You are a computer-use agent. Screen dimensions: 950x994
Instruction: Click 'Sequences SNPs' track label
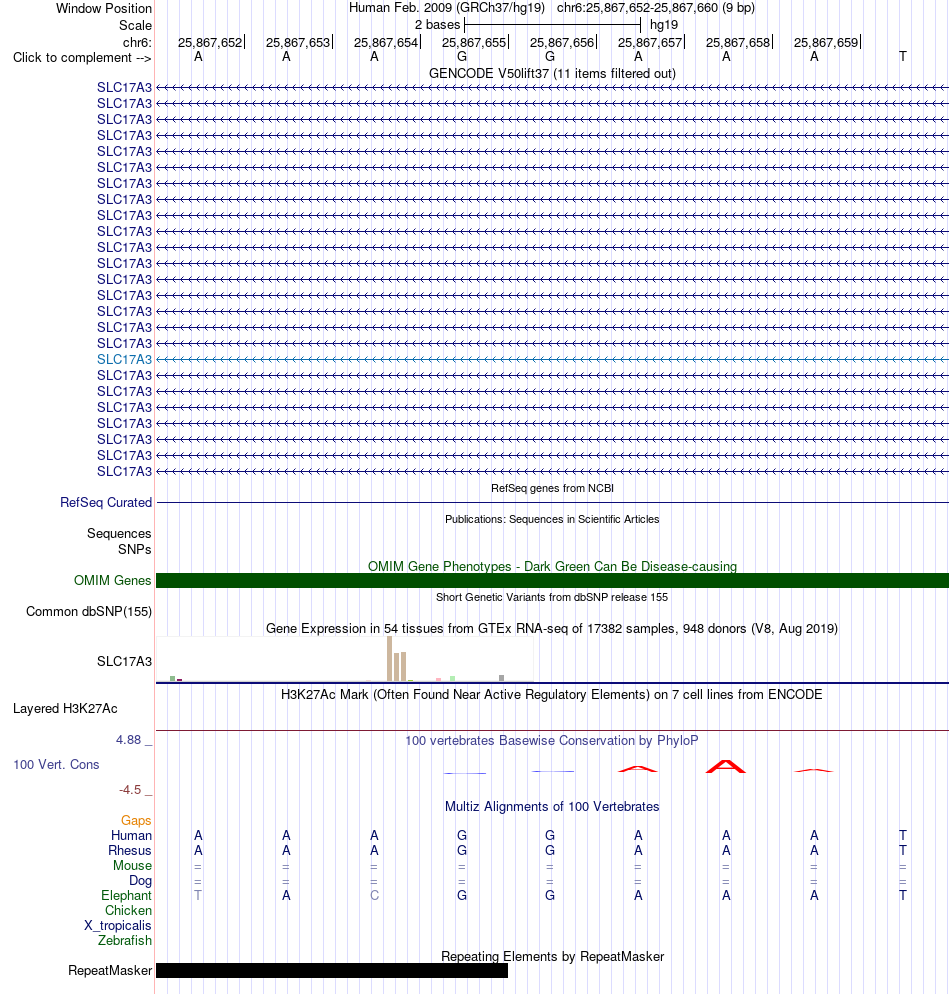point(119,541)
